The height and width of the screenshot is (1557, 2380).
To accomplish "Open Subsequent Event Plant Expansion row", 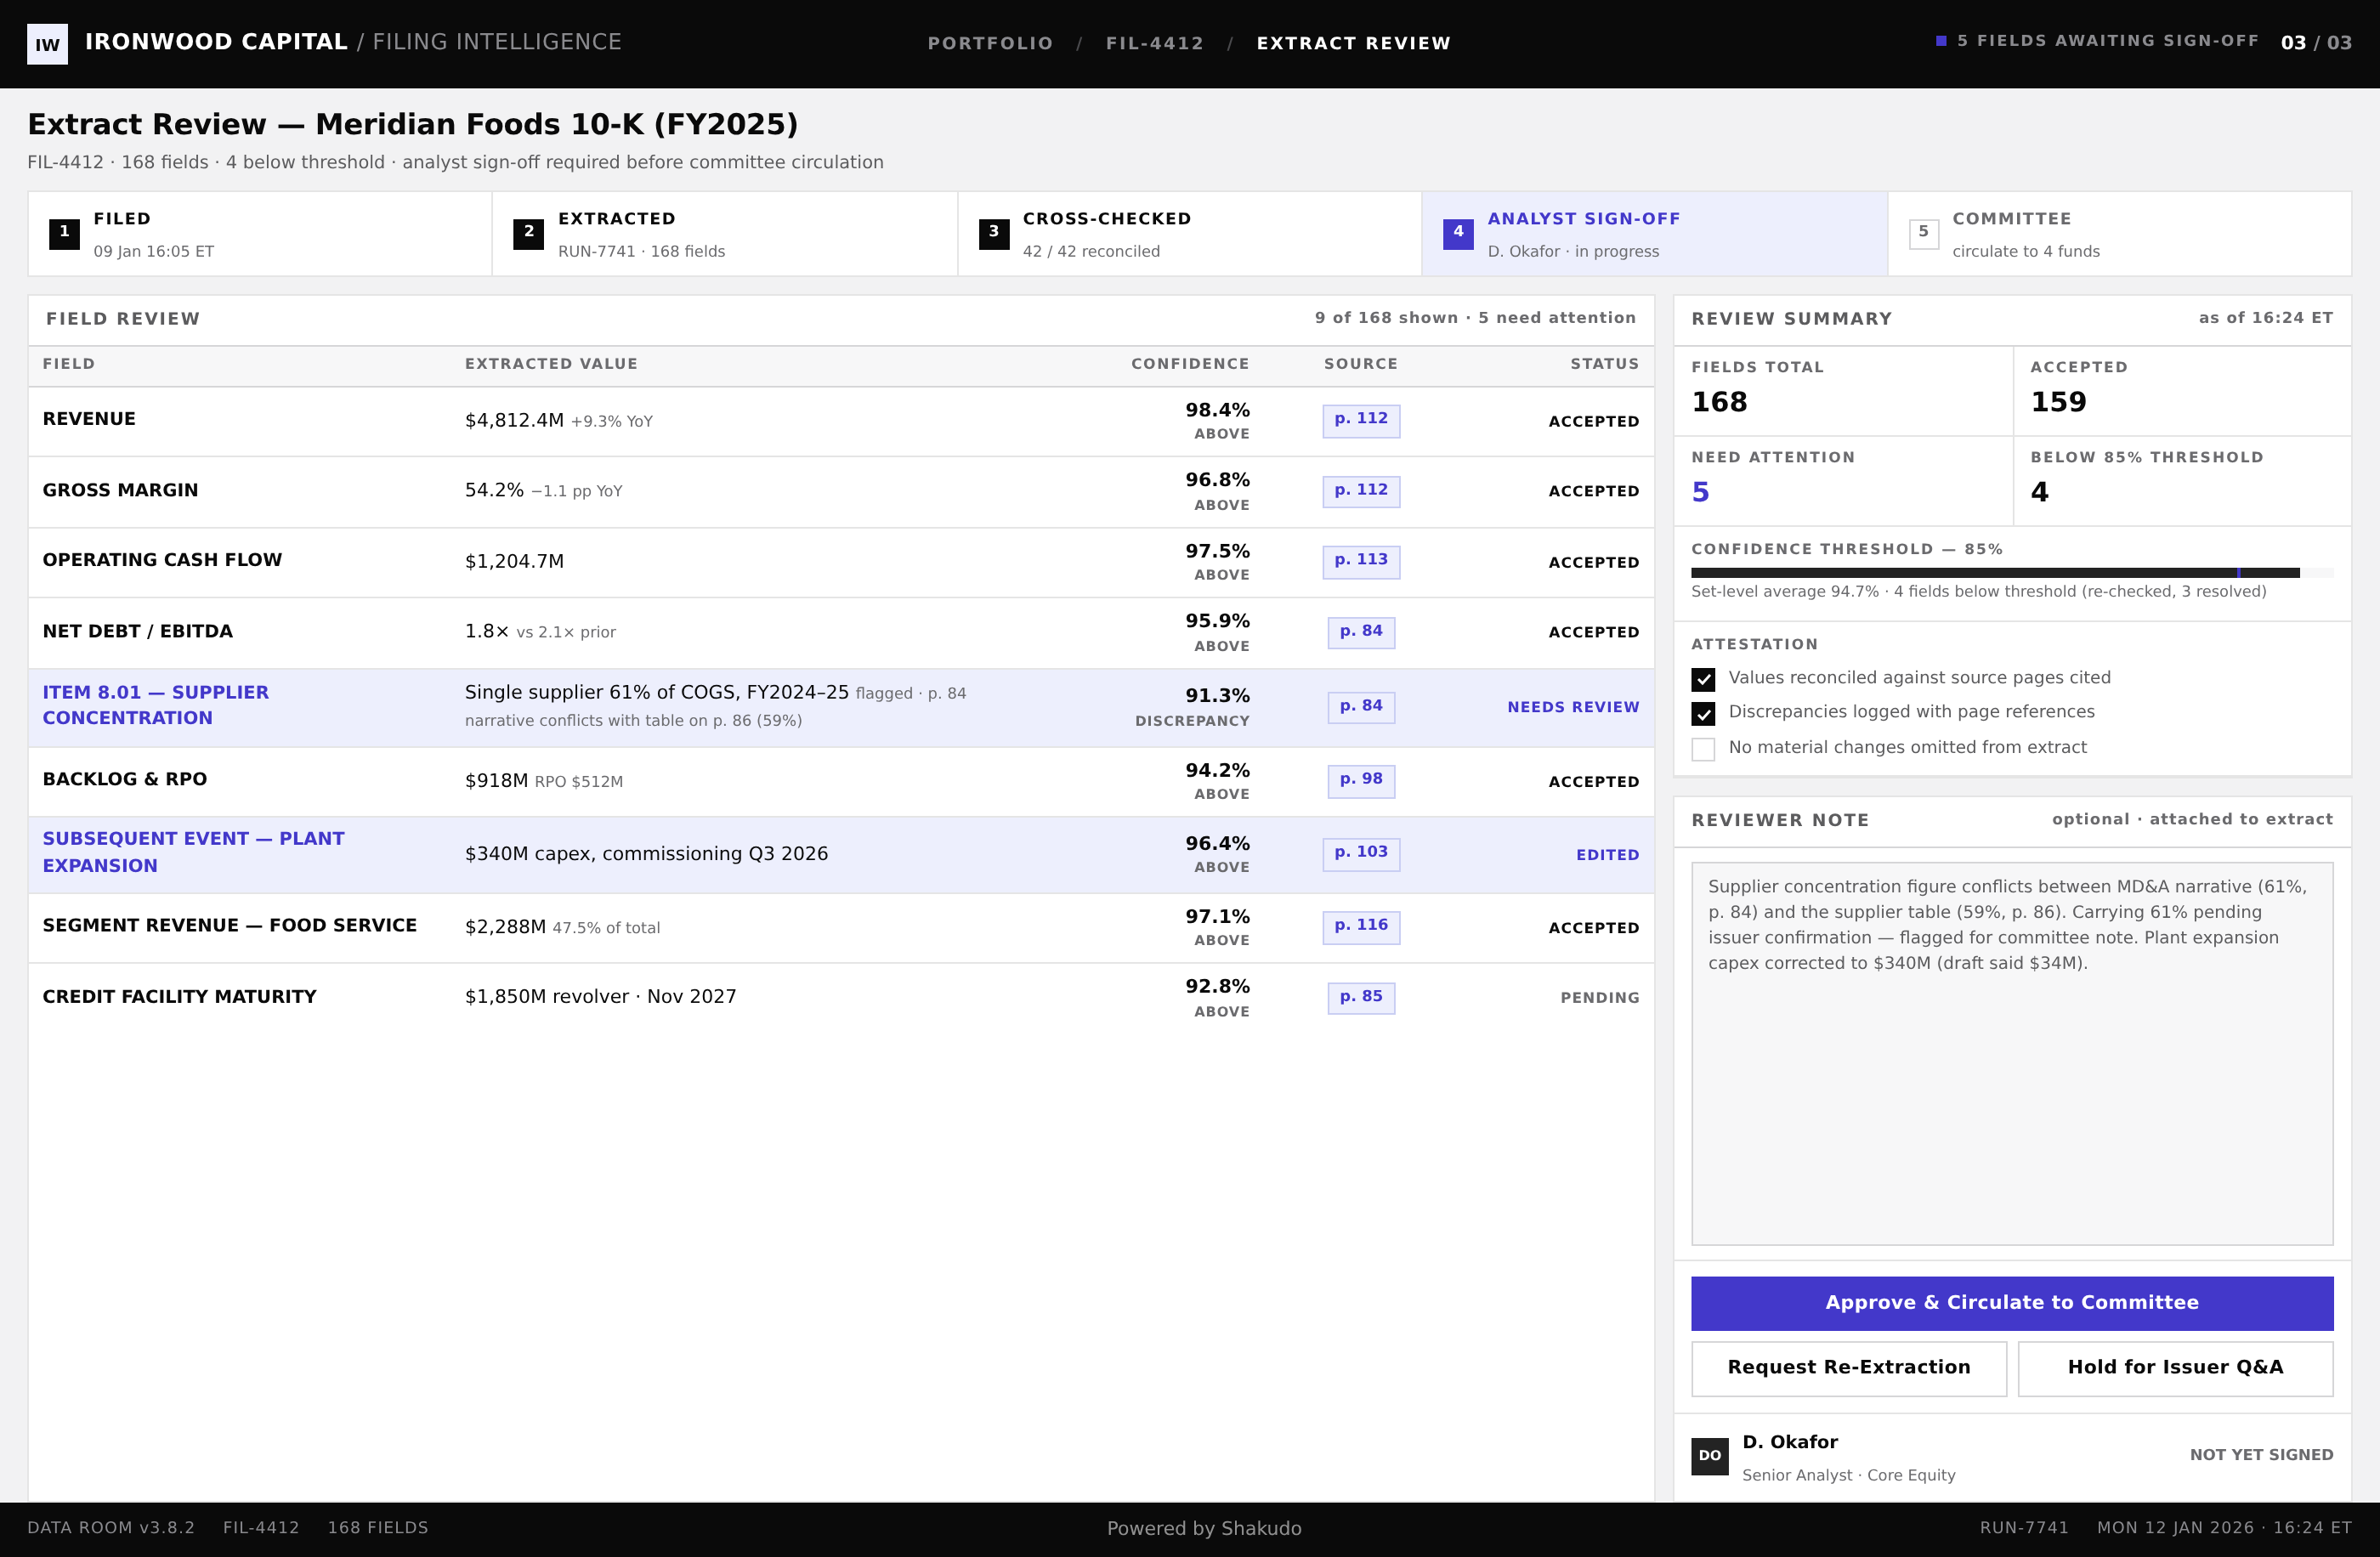I will 841,854.
